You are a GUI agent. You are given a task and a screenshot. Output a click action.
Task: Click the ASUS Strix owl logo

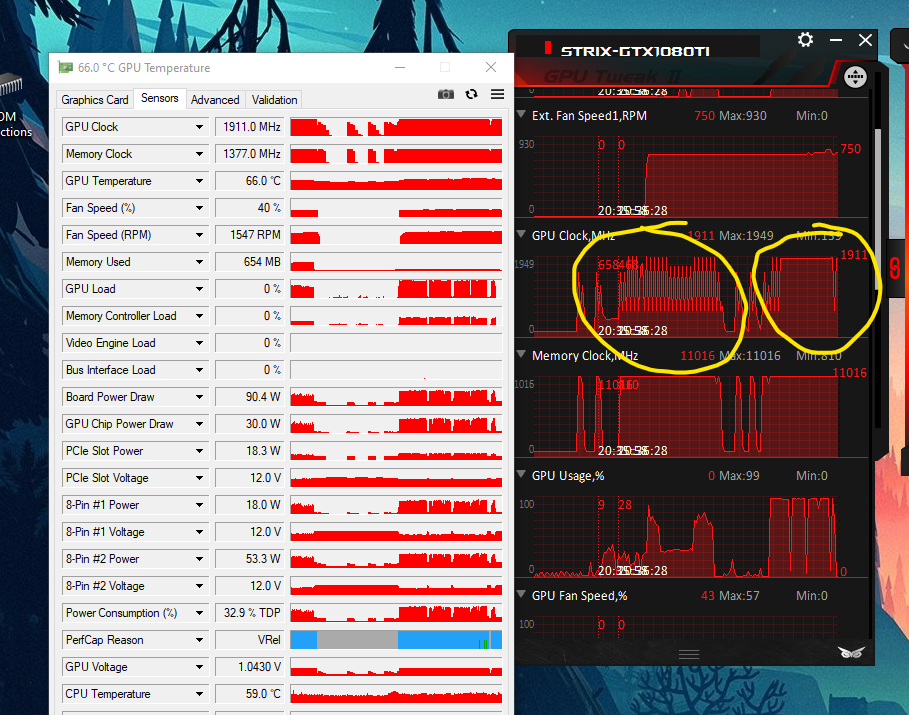pyautogui.click(x=850, y=652)
